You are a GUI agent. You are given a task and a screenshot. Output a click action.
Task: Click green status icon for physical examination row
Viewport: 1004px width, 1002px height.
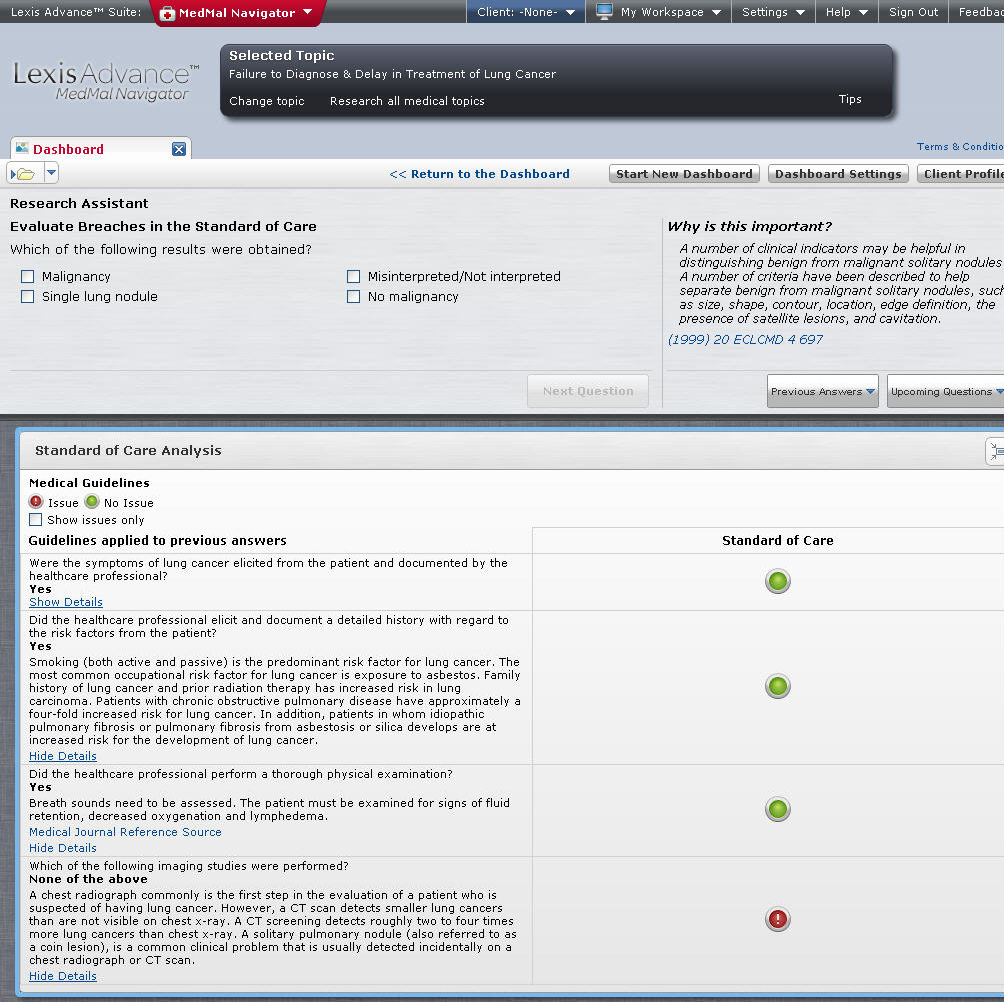coord(777,809)
